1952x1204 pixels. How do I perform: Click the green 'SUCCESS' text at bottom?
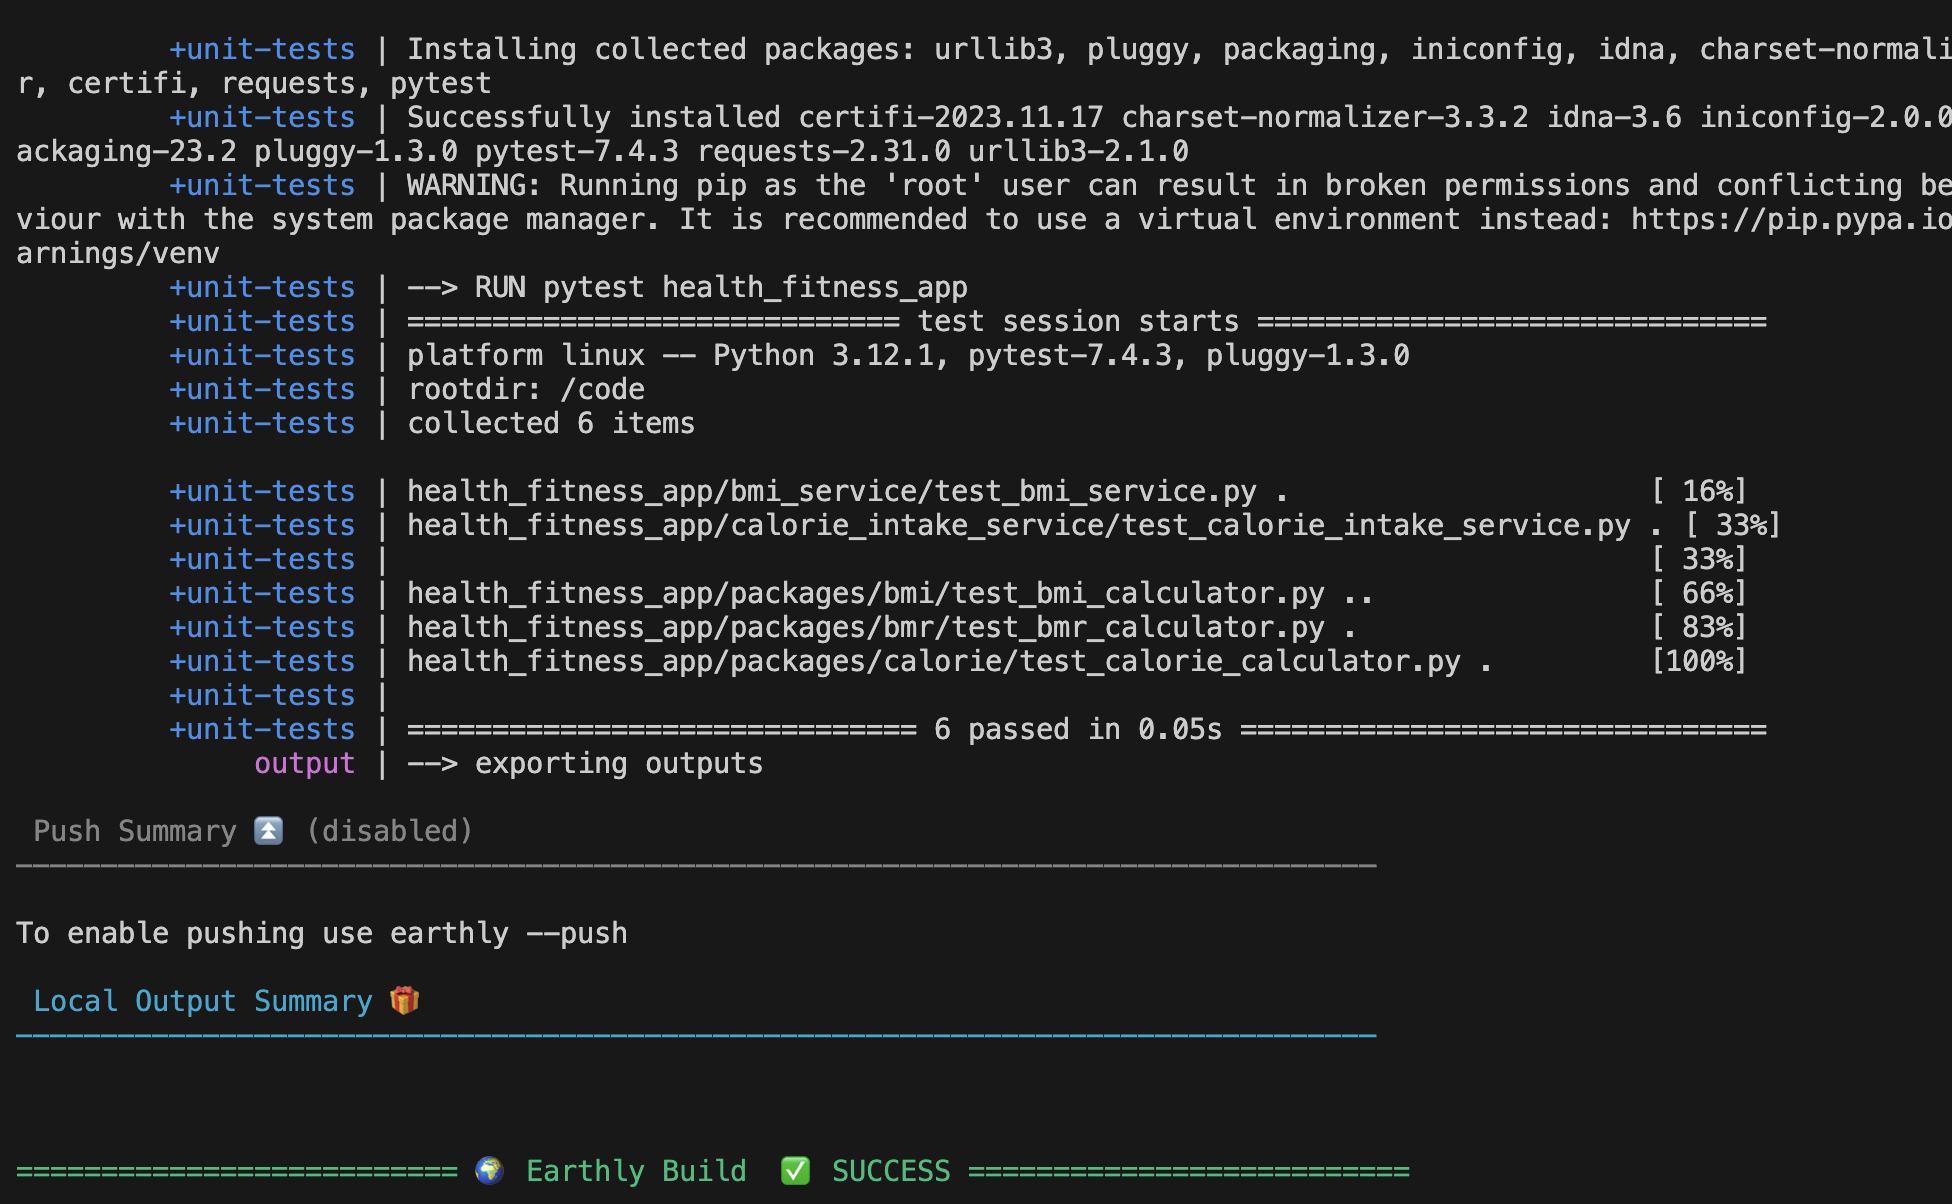(890, 1170)
